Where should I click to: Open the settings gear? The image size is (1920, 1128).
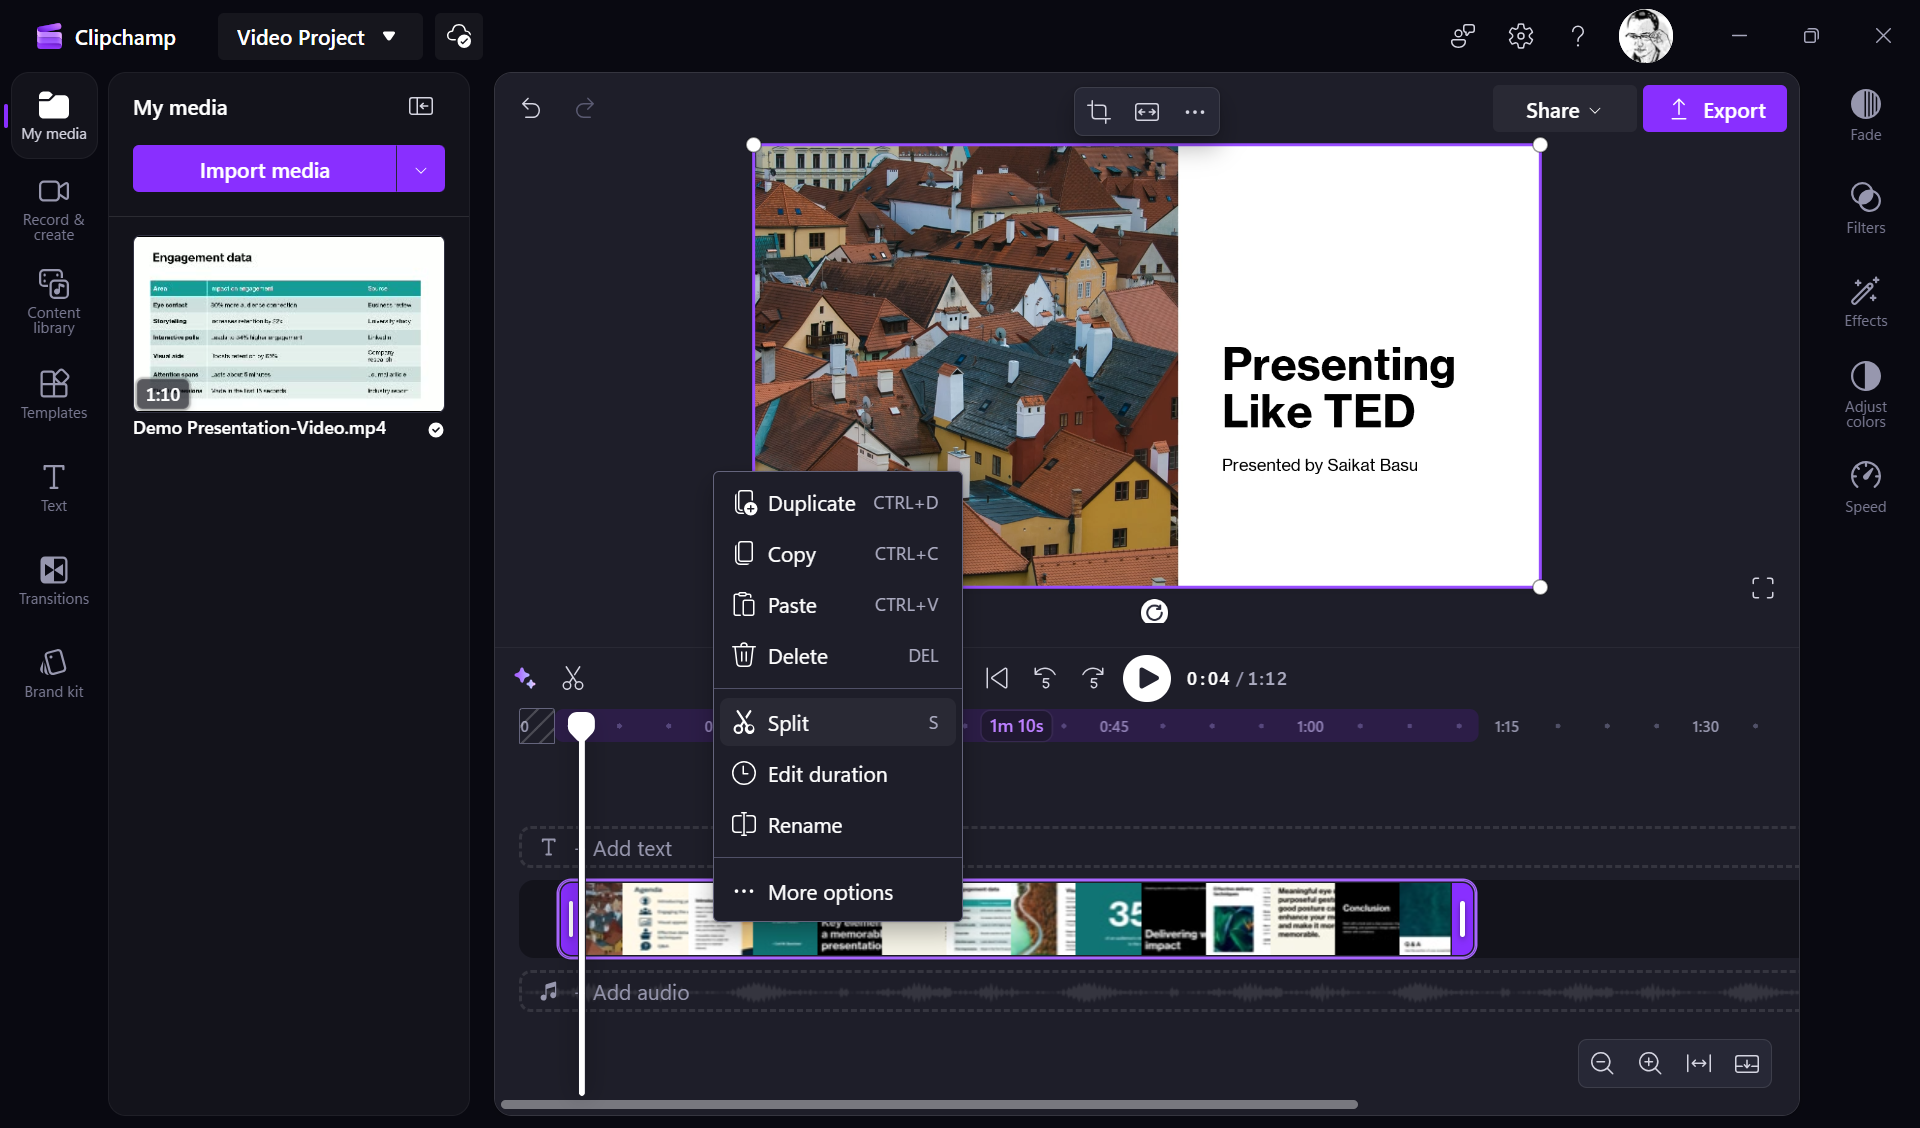click(1520, 37)
